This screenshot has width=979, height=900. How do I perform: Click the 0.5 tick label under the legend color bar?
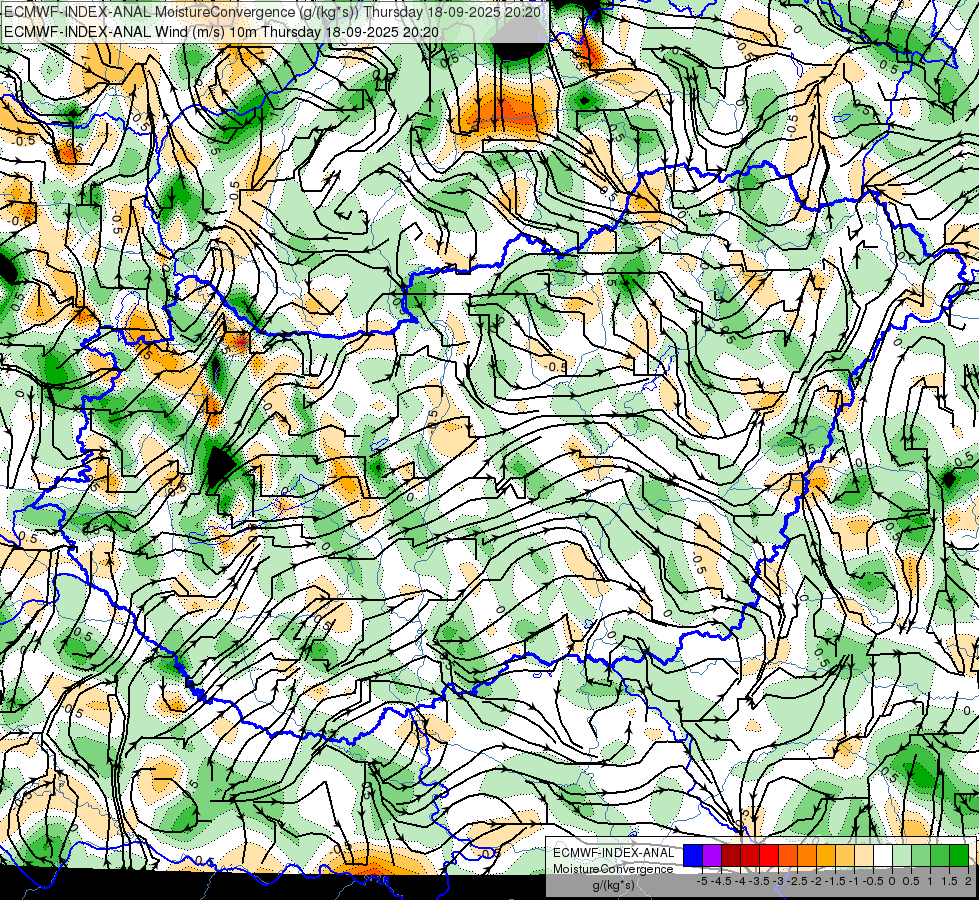(911, 881)
